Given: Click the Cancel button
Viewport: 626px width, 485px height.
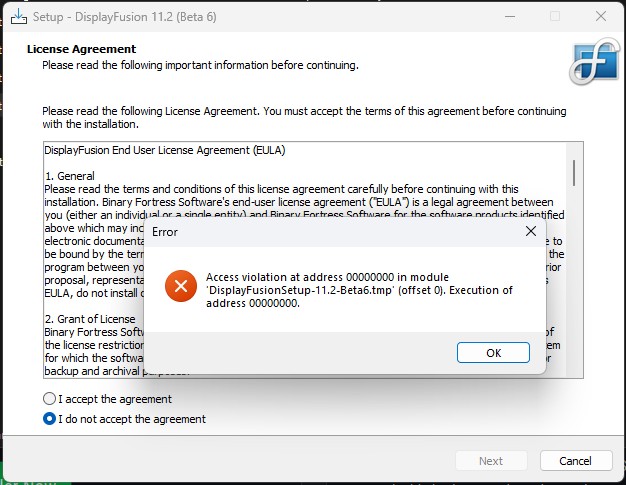Looking at the screenshot, I should pos(575,461).
